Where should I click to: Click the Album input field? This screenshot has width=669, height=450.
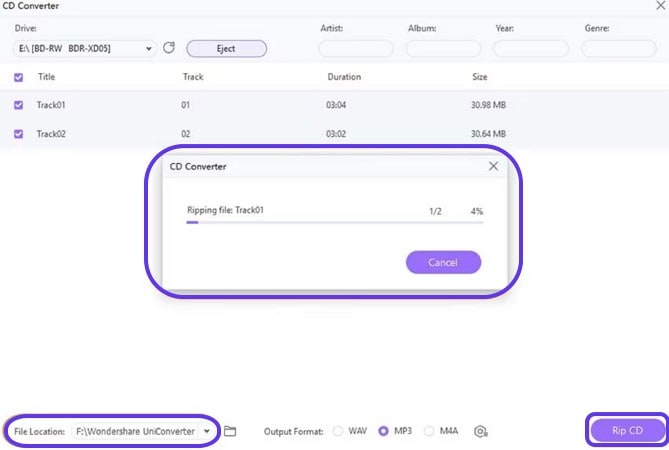click(443, 49)
